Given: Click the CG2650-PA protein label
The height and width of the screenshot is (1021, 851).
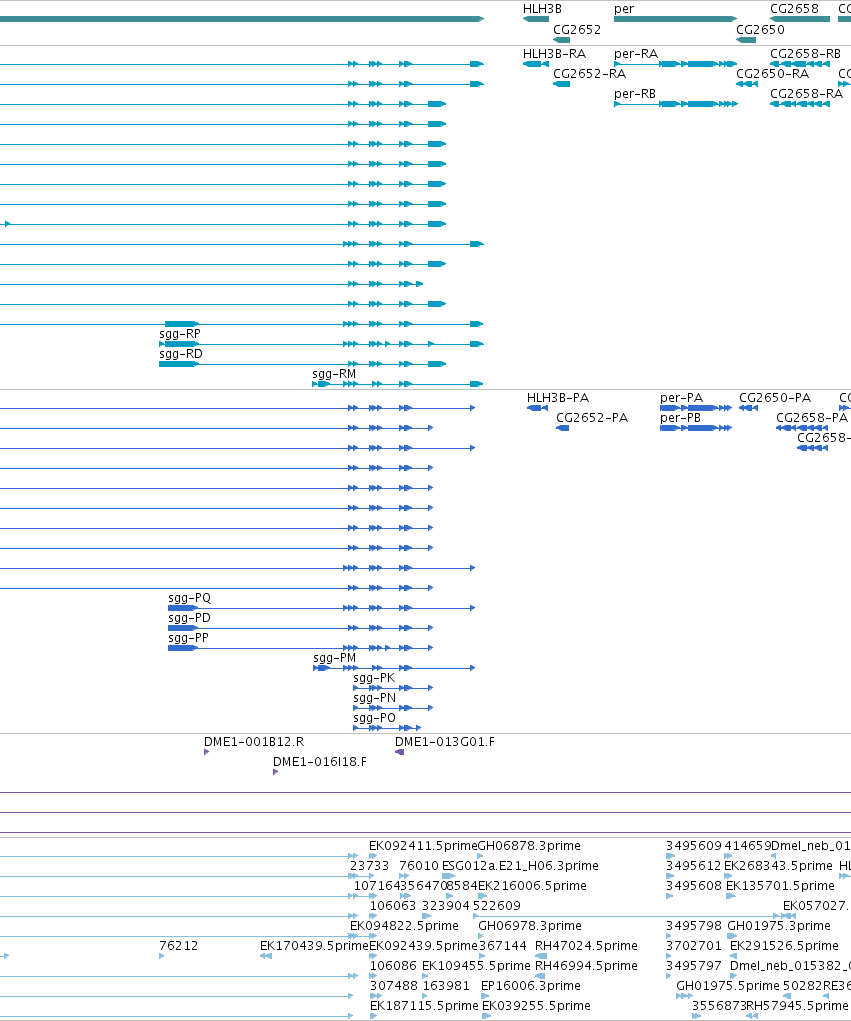Looking at the screenshot, I should [775, 398].
